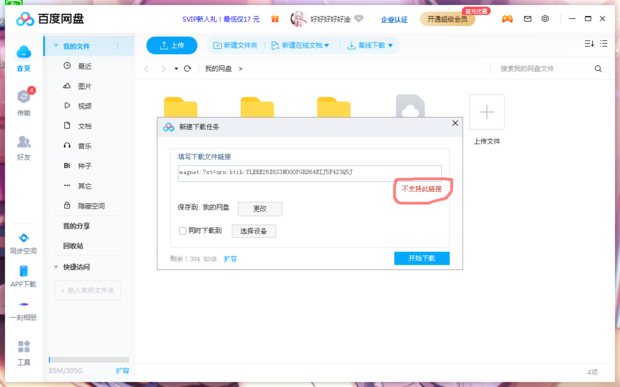Click the search magnifier icon
The image size is (620, 387).
click(x=598, y=69)
